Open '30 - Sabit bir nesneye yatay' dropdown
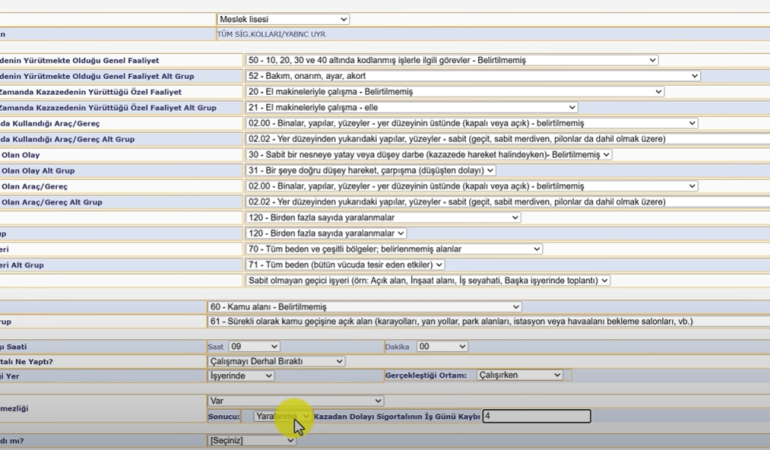 pyautogui.click(x=428, y=154)
